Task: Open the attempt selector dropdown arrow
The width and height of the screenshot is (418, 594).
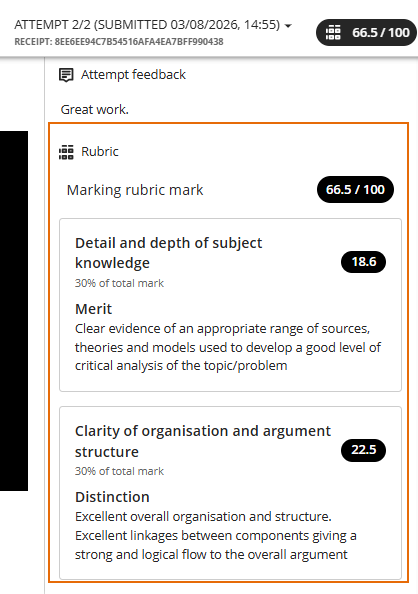Action: click(x=288, y=26)
